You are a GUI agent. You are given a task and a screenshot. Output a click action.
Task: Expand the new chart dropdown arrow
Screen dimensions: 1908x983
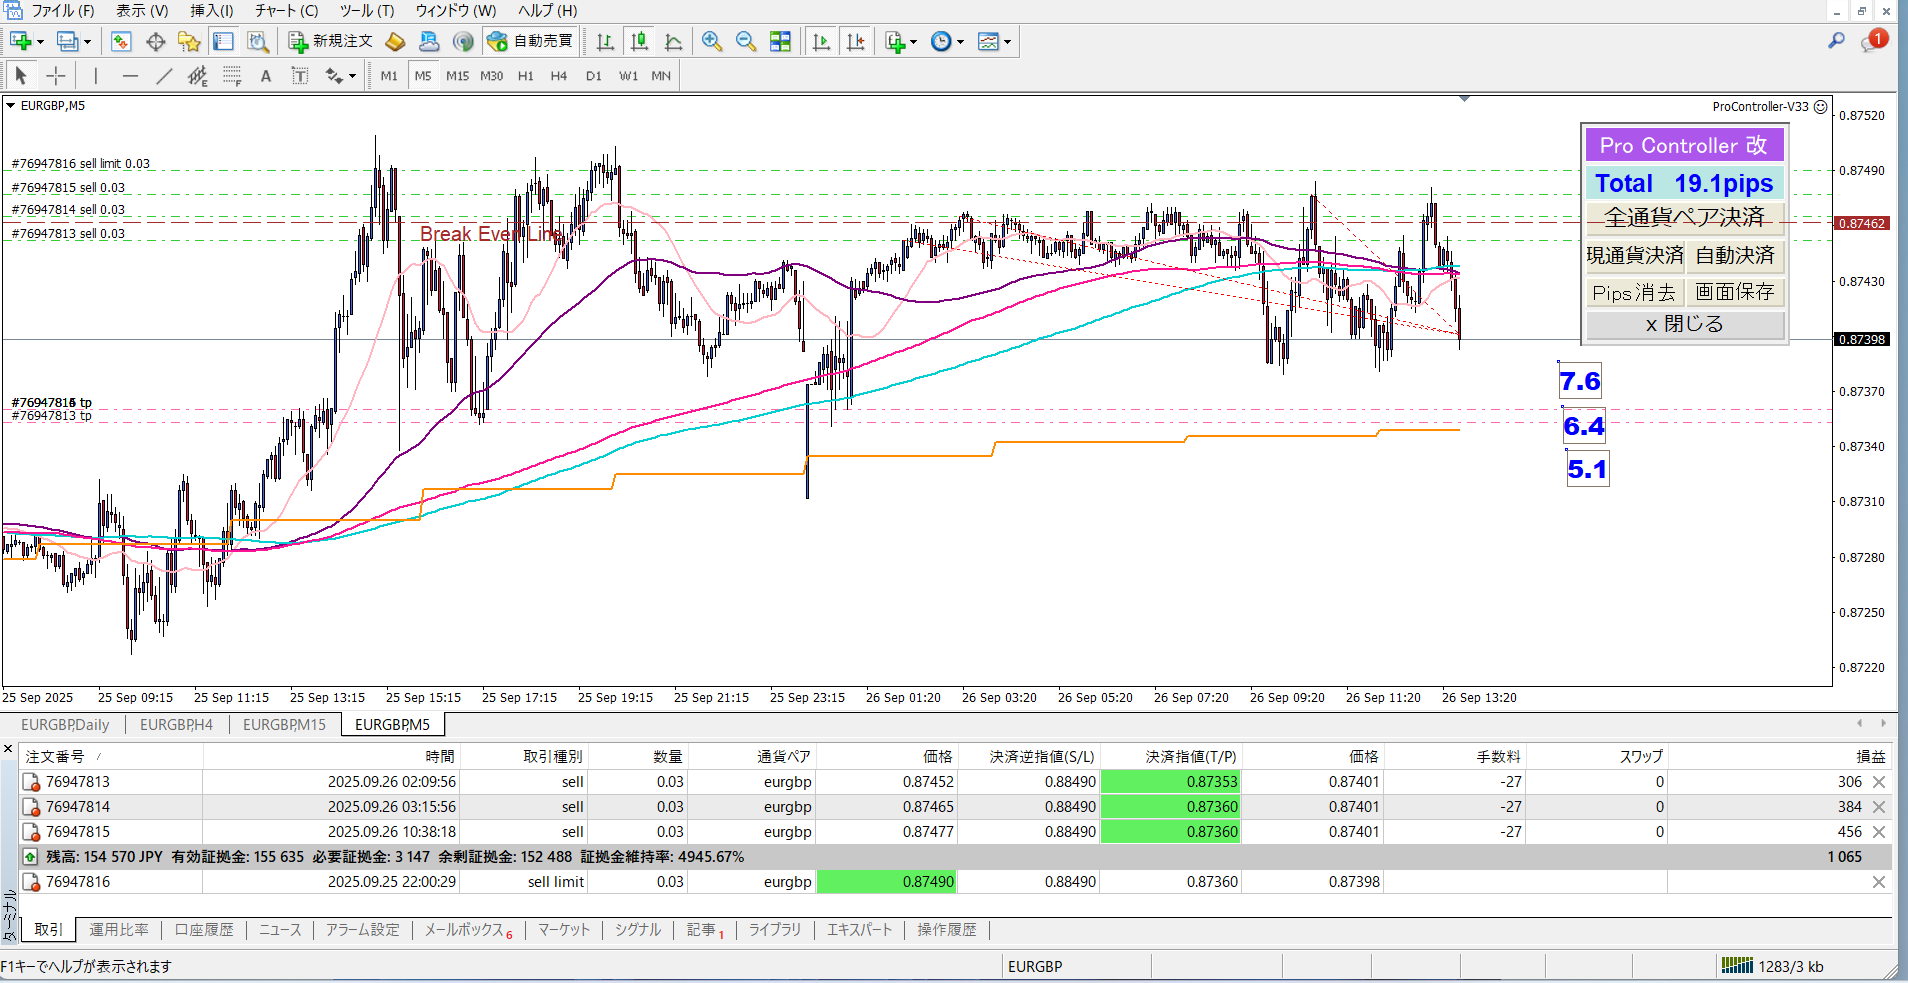coord(40,42)
